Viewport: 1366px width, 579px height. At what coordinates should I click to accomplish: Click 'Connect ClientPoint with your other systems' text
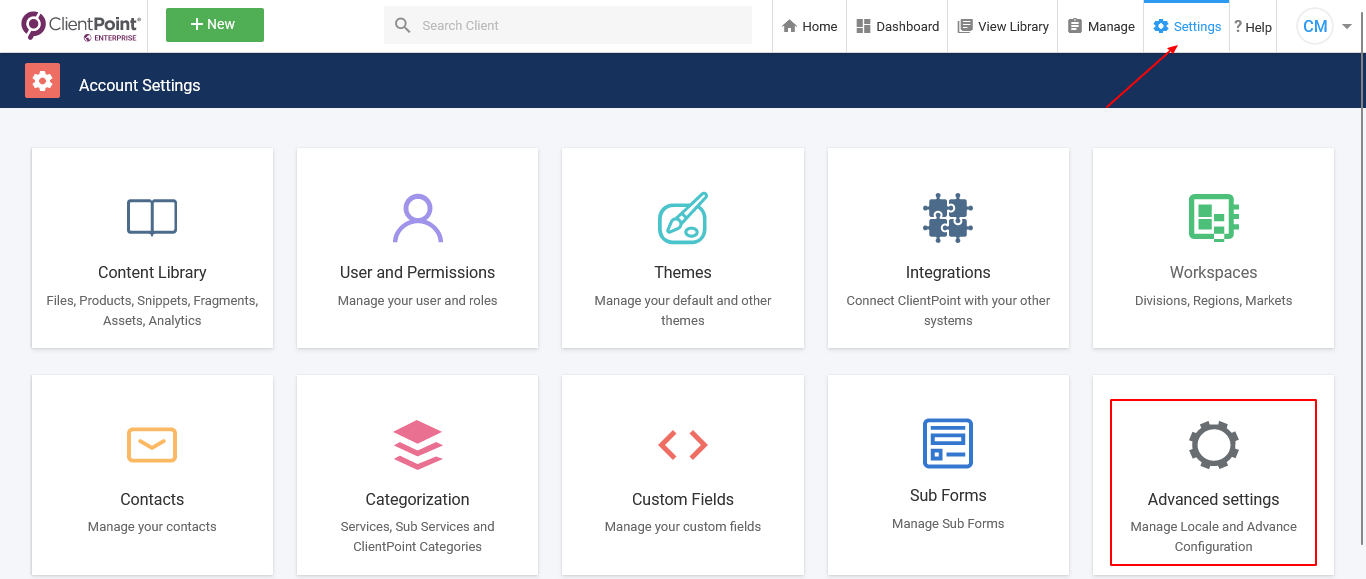pos(948,310)
